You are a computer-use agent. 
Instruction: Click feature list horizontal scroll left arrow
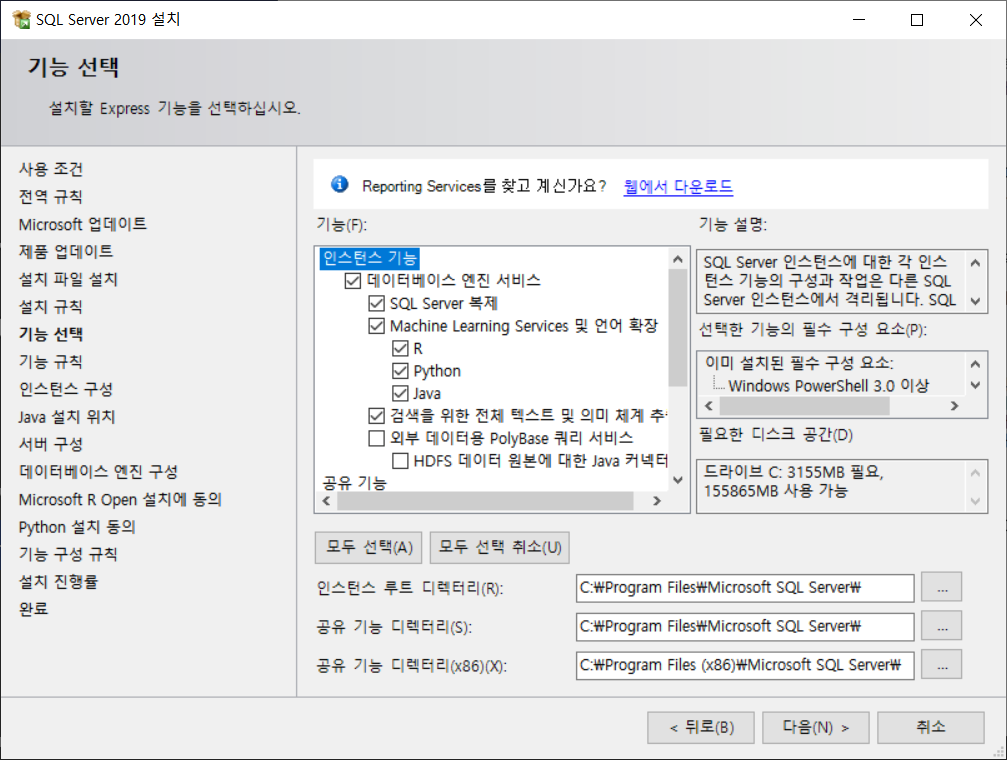click(327, 501)
